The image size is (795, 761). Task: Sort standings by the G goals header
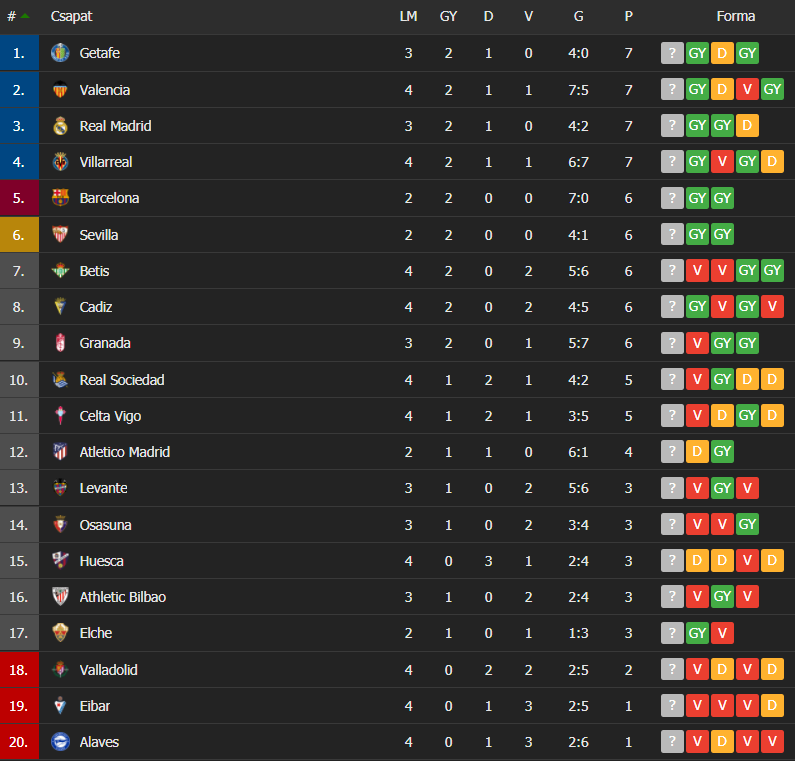point(579,16)
